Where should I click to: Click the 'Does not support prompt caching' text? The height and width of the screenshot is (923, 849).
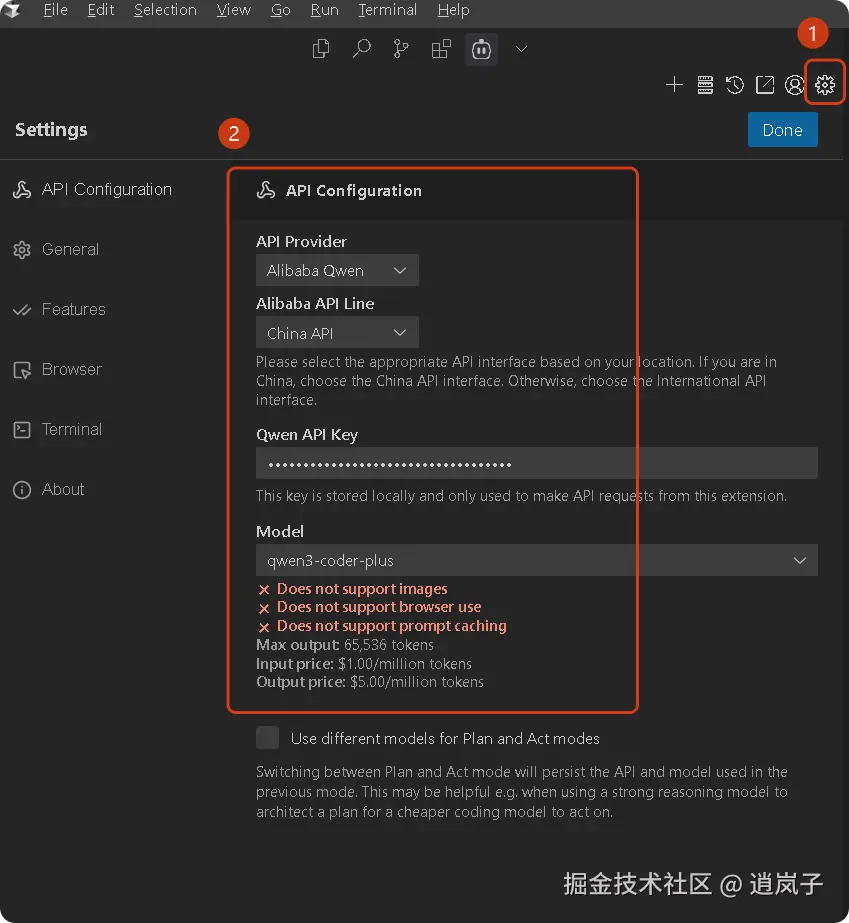coord(392,626)
